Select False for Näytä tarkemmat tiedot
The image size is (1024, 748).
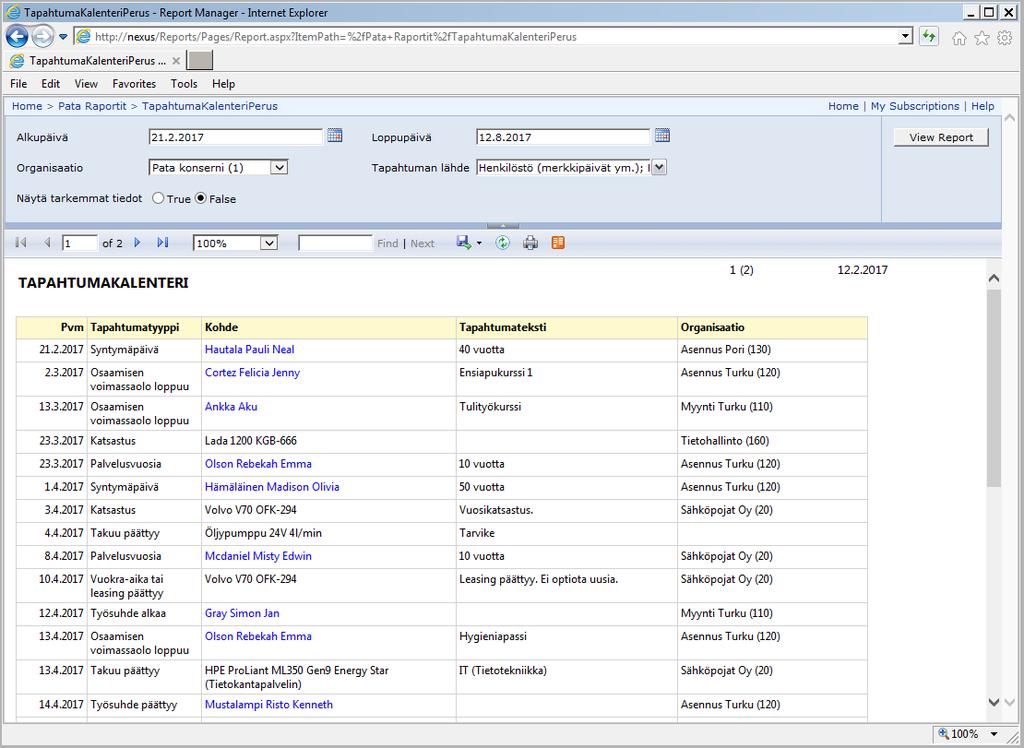point(201,199)
